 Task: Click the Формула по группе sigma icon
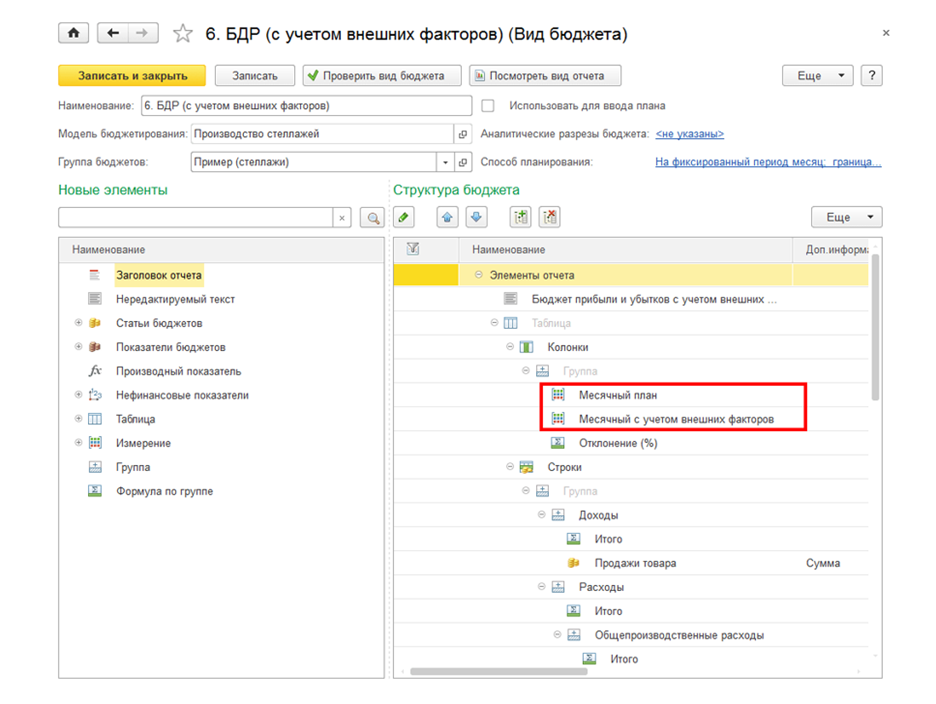tap(94, 491)
